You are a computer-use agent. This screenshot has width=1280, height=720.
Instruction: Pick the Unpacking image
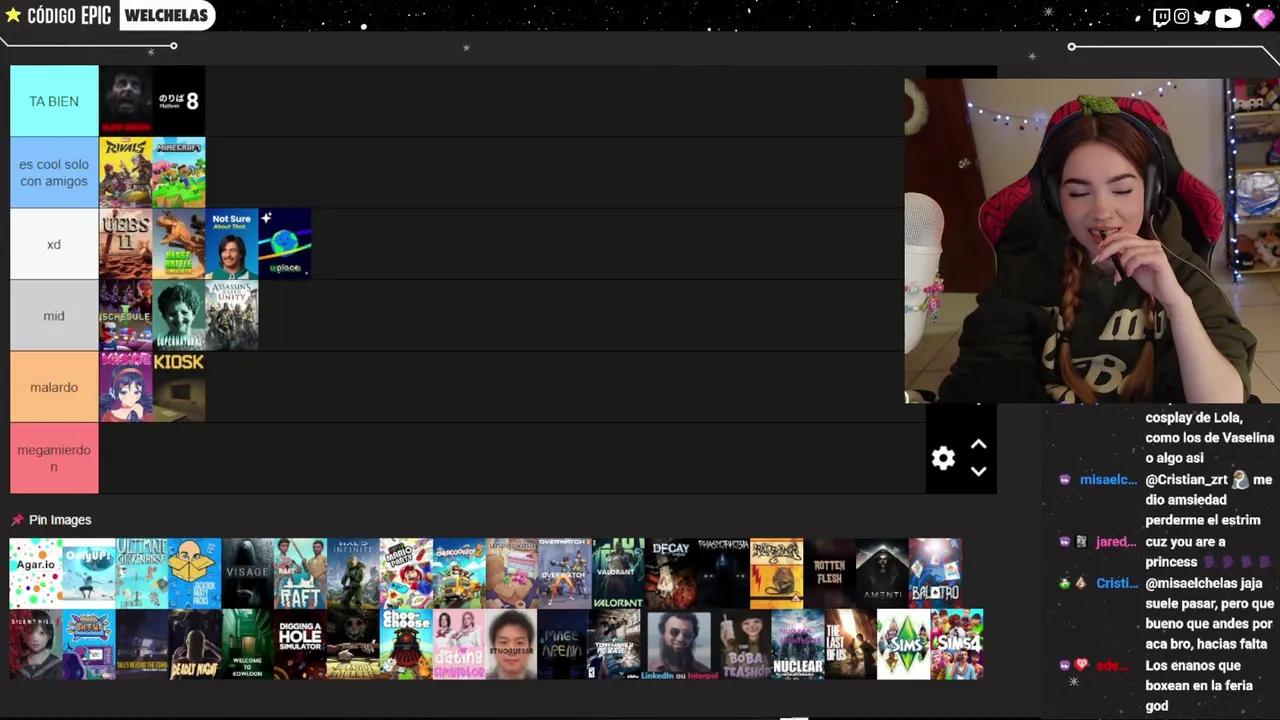pos(512,574)
